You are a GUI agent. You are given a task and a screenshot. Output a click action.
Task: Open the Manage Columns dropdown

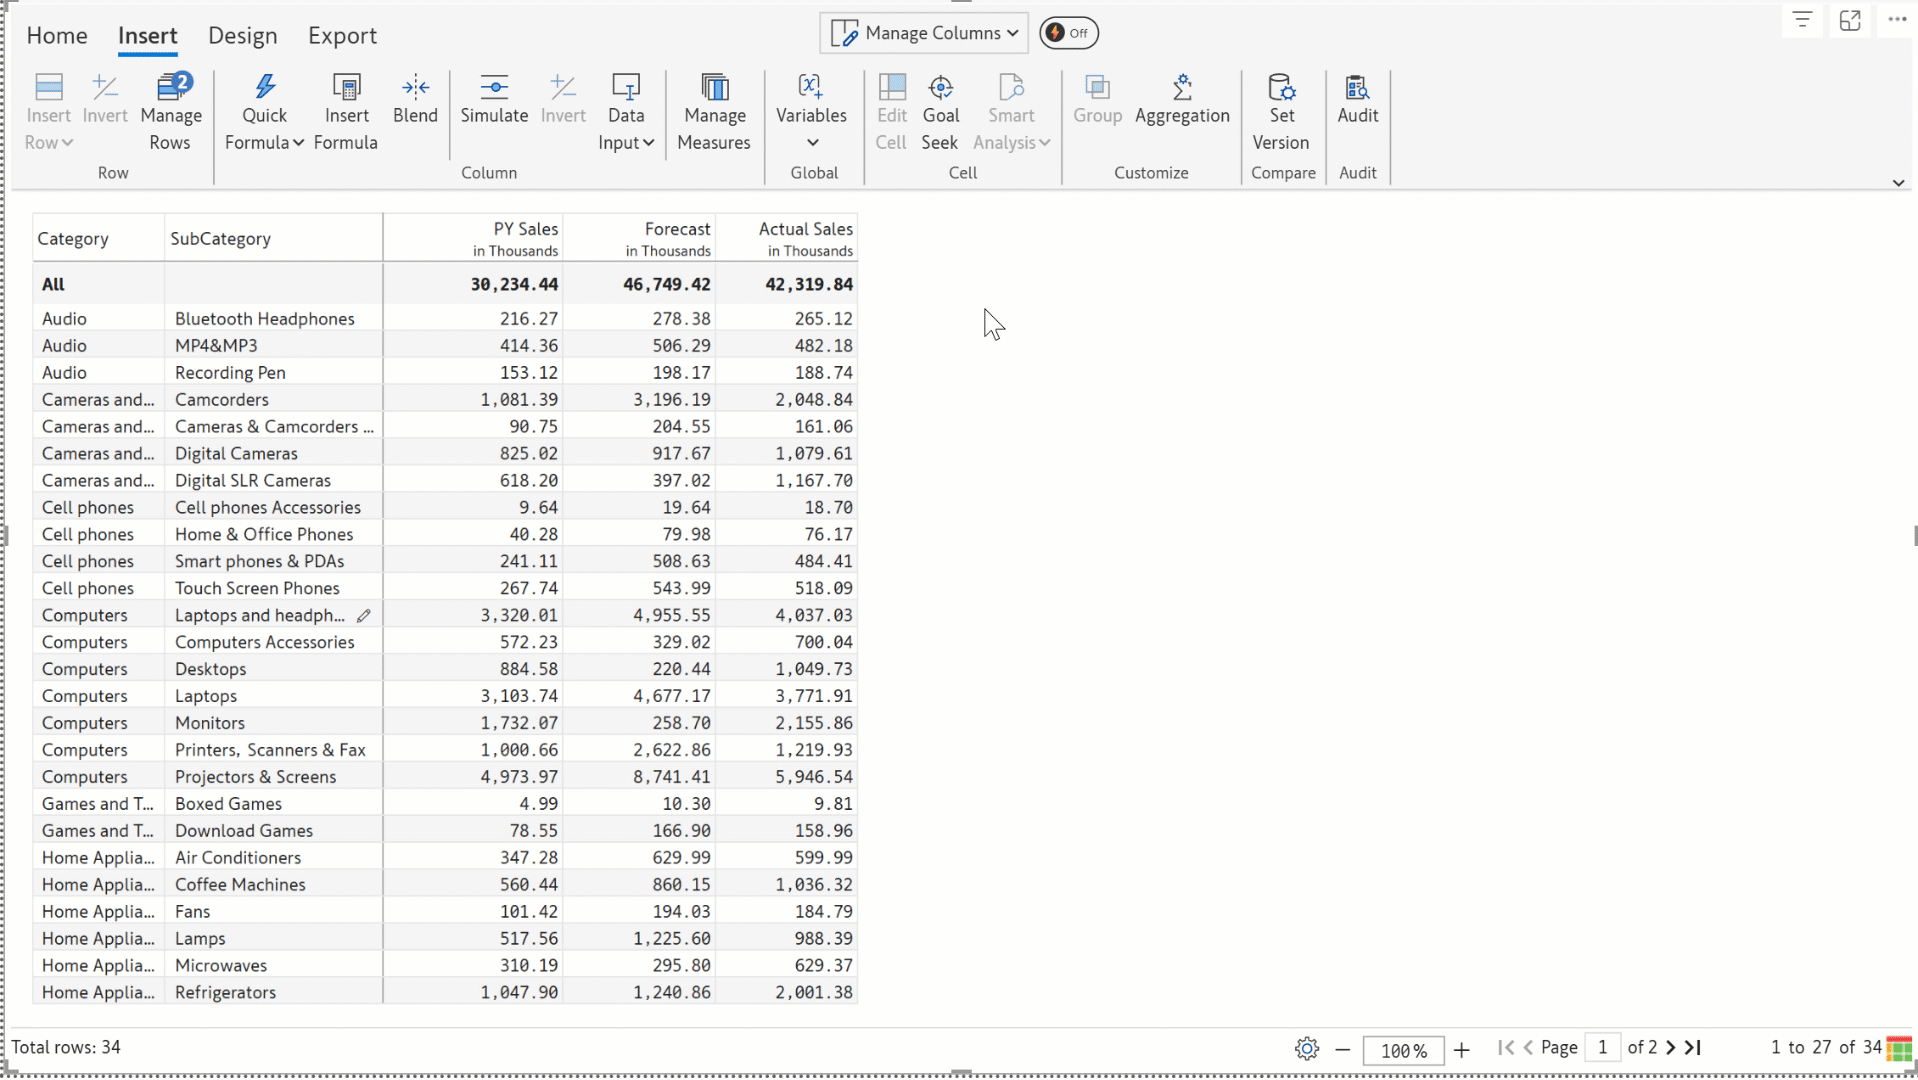[x=924, y=33]
